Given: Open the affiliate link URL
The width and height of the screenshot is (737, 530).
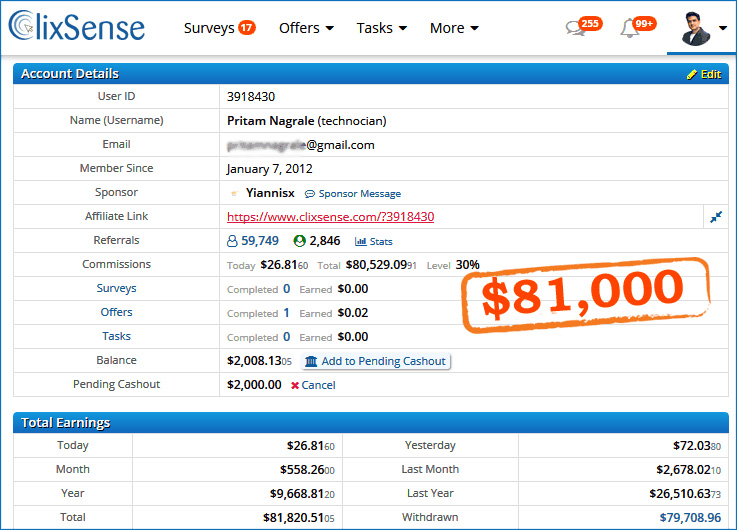Looking at the screenshot, I should (330, 217).
